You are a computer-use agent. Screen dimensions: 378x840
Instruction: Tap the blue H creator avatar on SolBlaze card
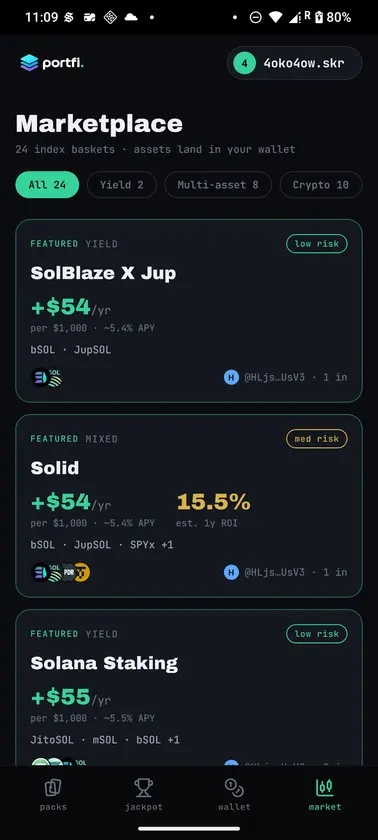click(x=231, y=377)
